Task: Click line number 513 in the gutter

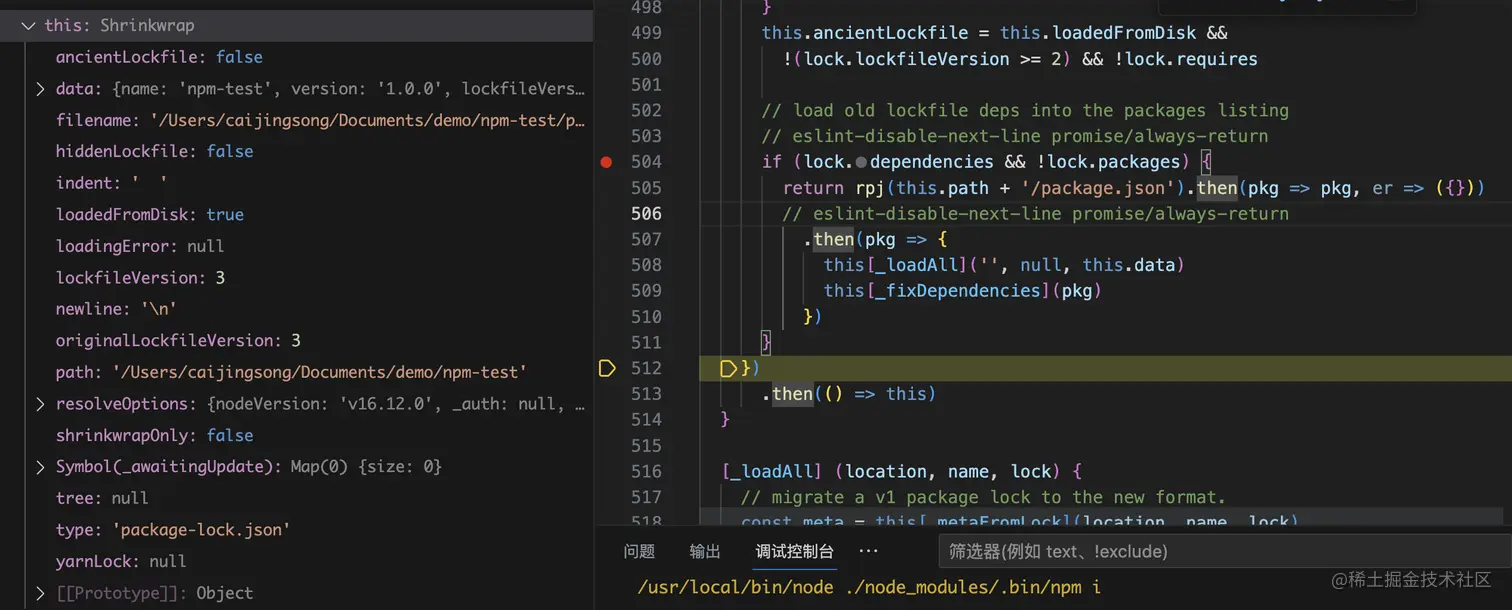Action: tap(647, 394)
